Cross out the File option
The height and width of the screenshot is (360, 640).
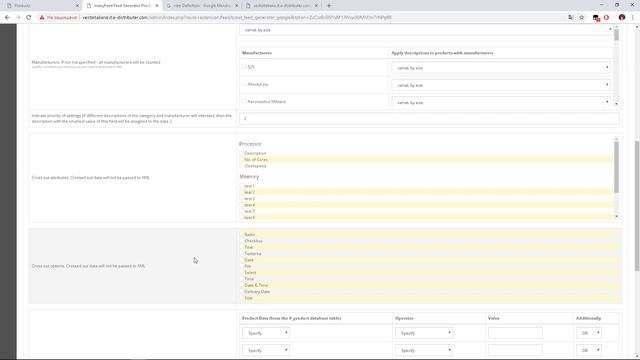242,266
